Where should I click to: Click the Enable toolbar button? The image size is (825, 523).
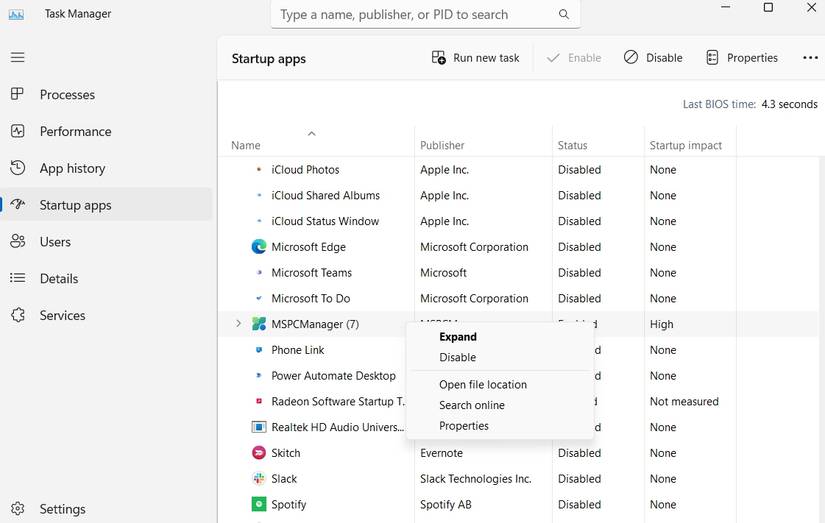pos(574,57)
